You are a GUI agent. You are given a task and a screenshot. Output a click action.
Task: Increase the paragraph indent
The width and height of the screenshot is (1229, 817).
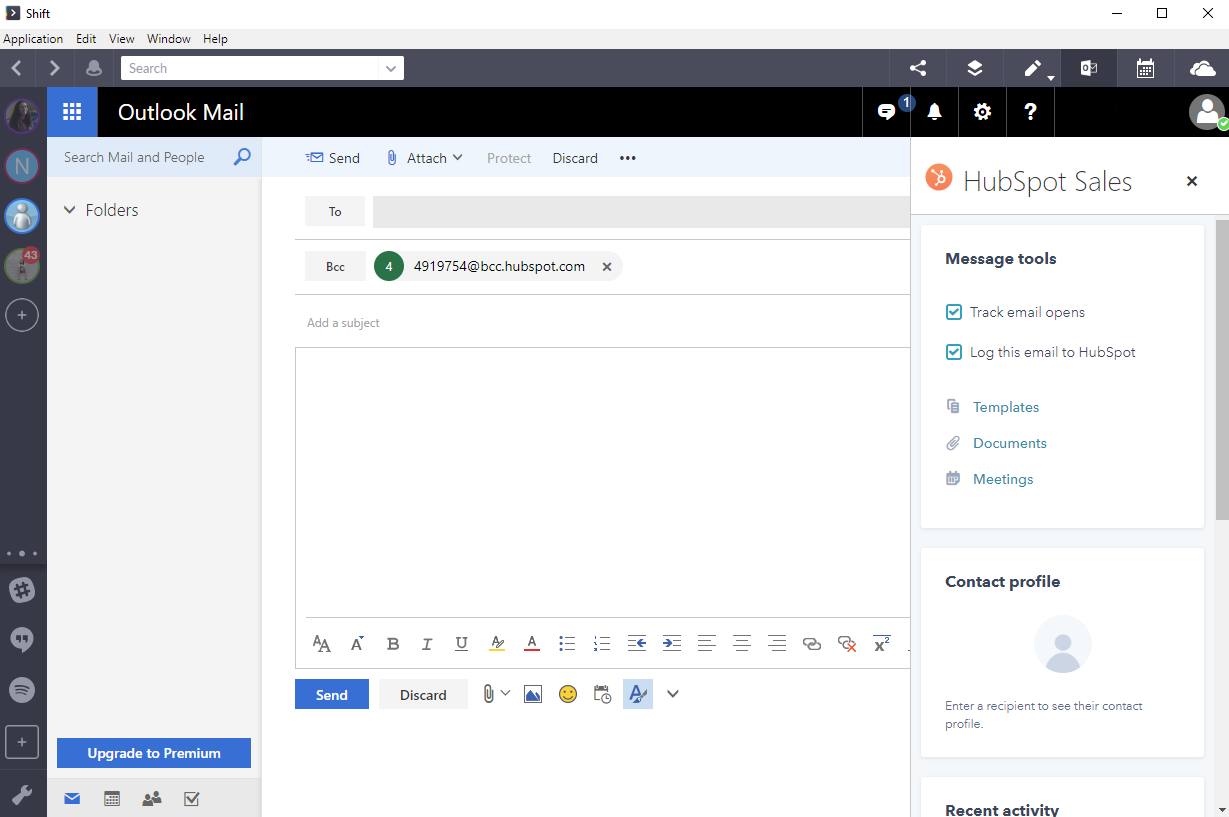(x=672, y=644)
